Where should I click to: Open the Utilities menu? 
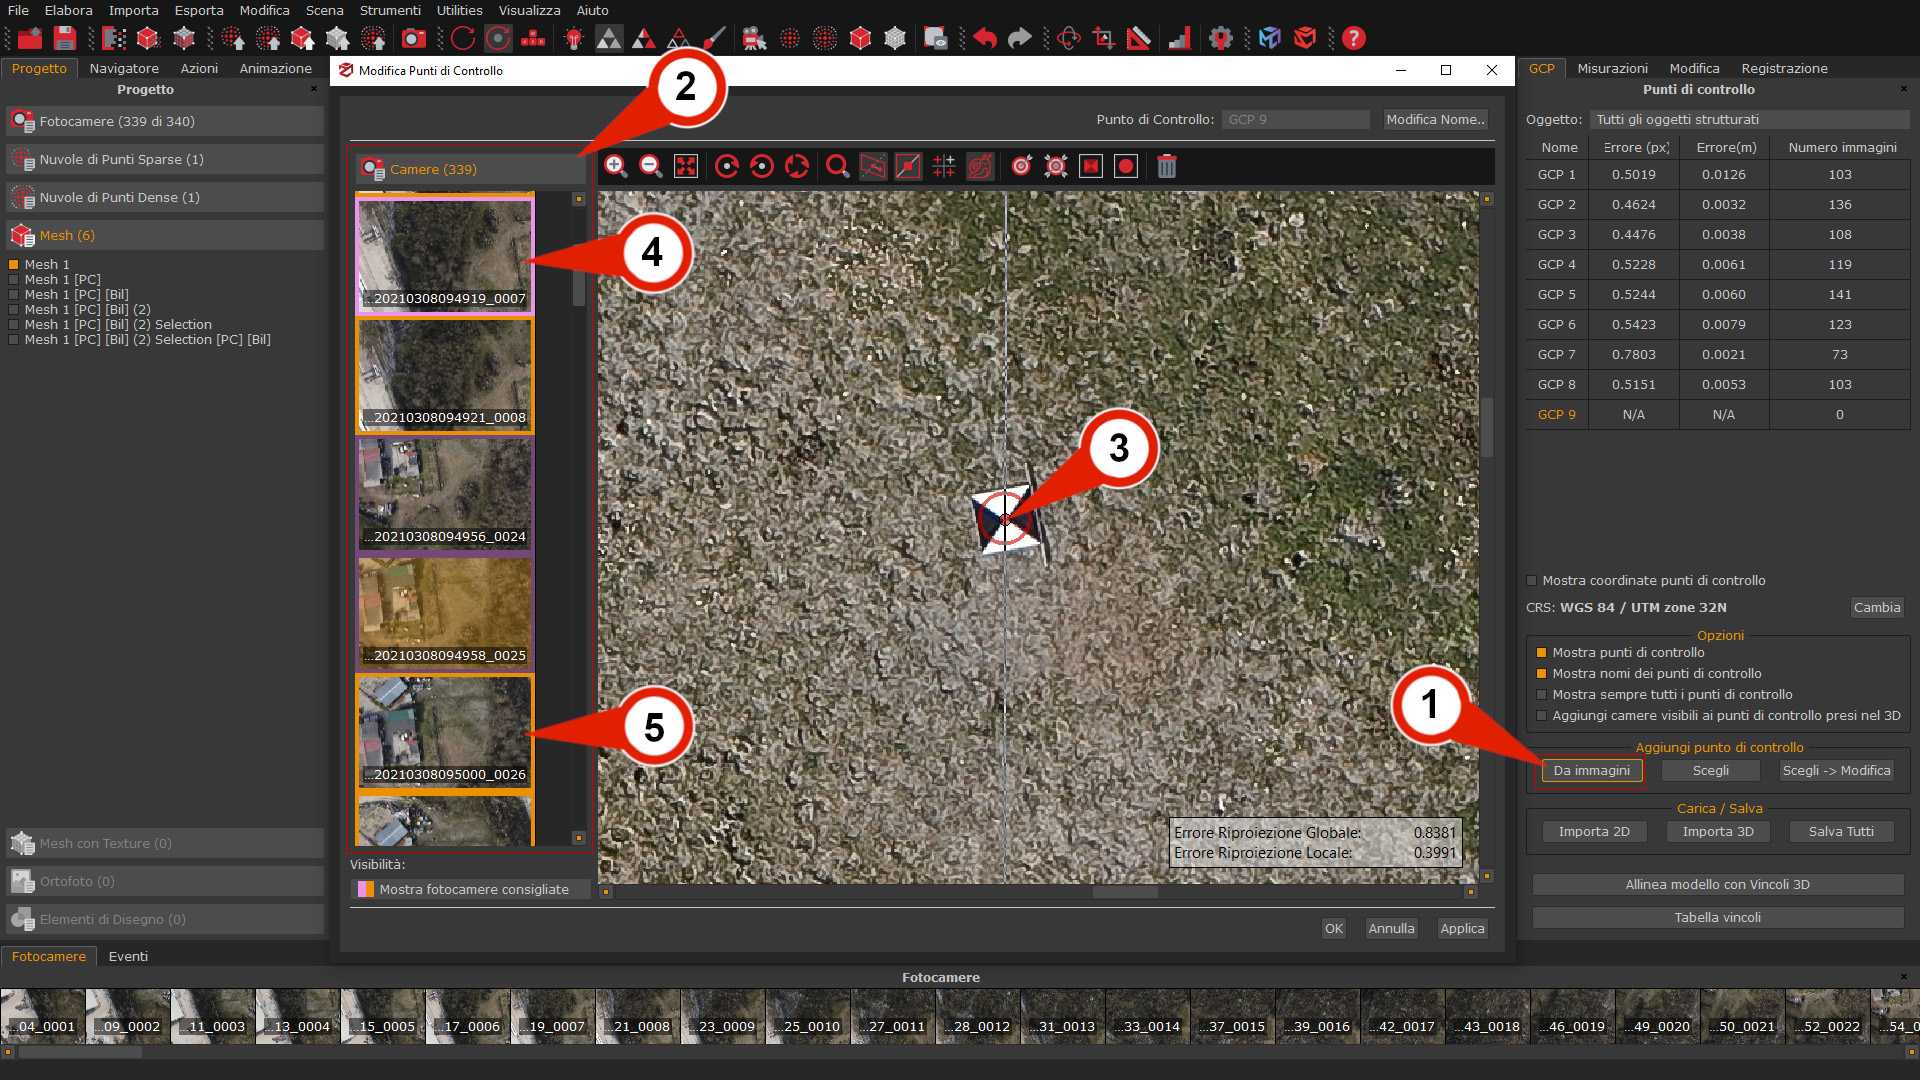click(459, 10)
